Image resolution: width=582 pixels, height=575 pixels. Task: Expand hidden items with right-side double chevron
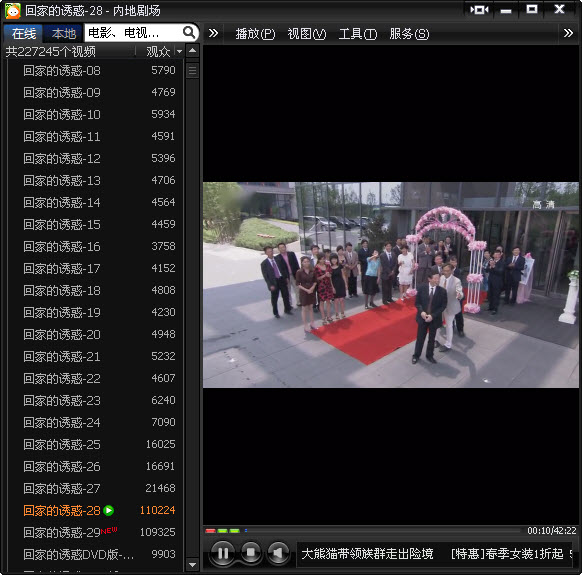click(568, 33)
